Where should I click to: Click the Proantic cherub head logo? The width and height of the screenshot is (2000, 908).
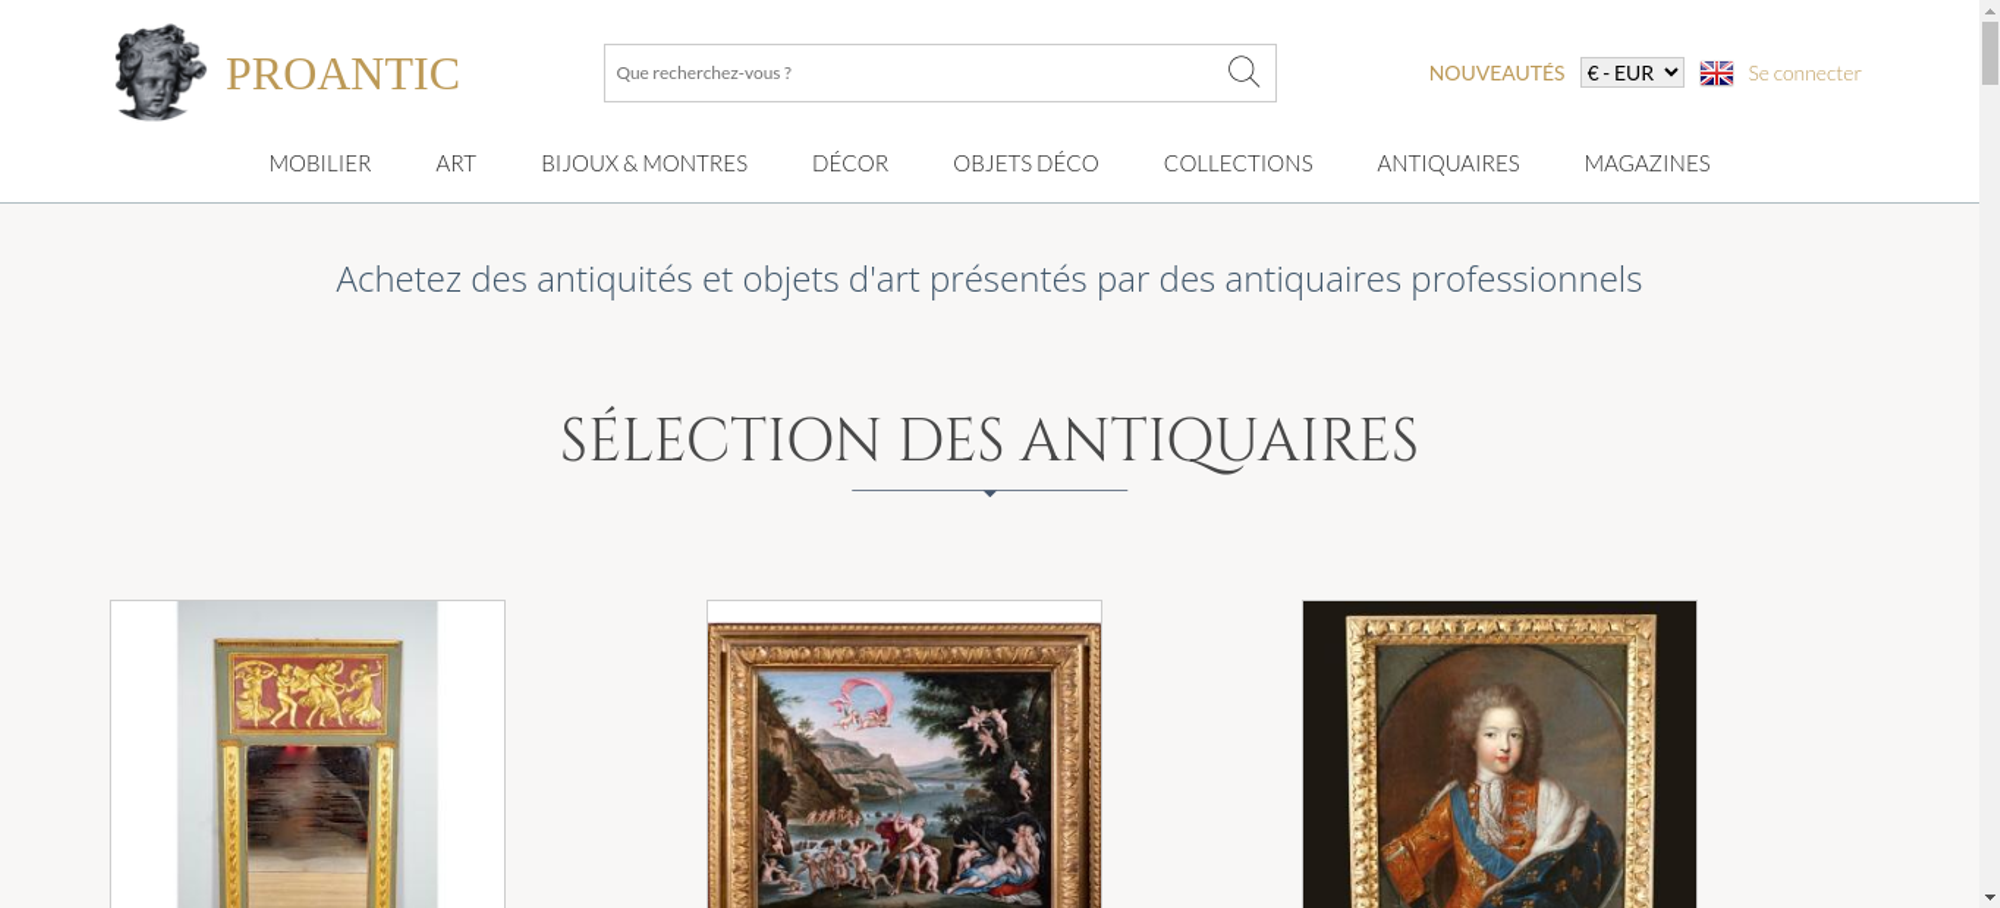pos(159,72)
